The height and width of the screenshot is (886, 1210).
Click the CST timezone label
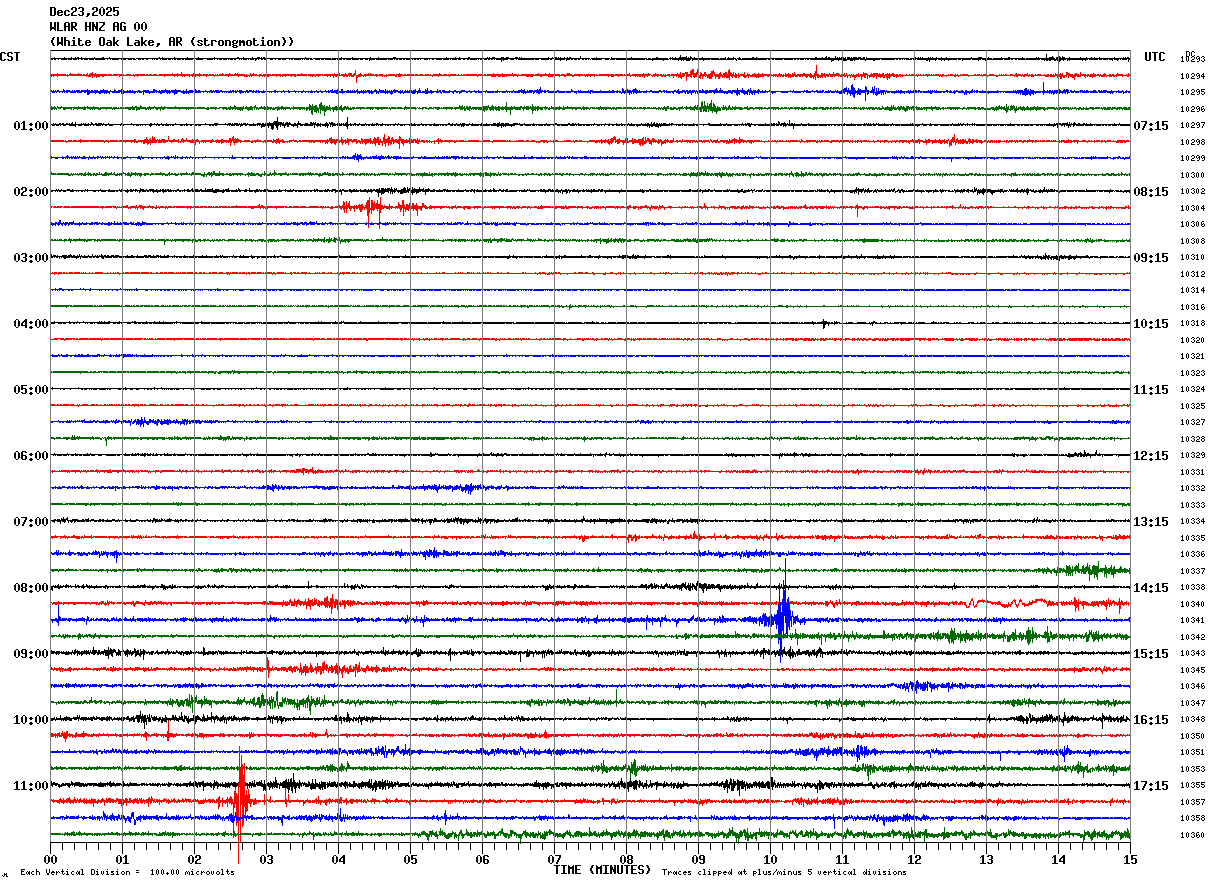(10, 57)
